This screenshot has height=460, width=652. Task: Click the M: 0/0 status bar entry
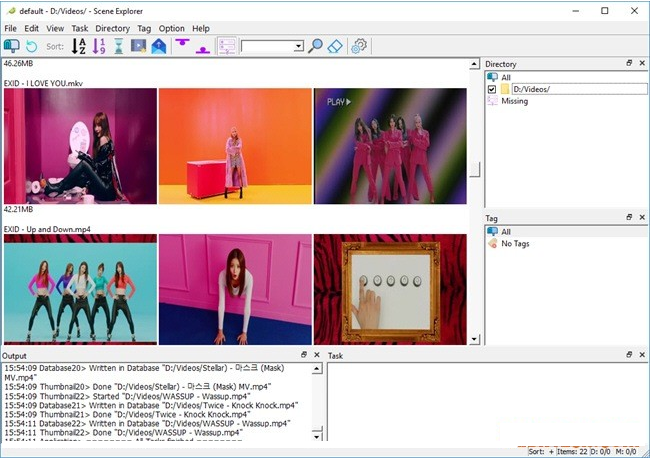pyautogui.click(x=626, y=451)
